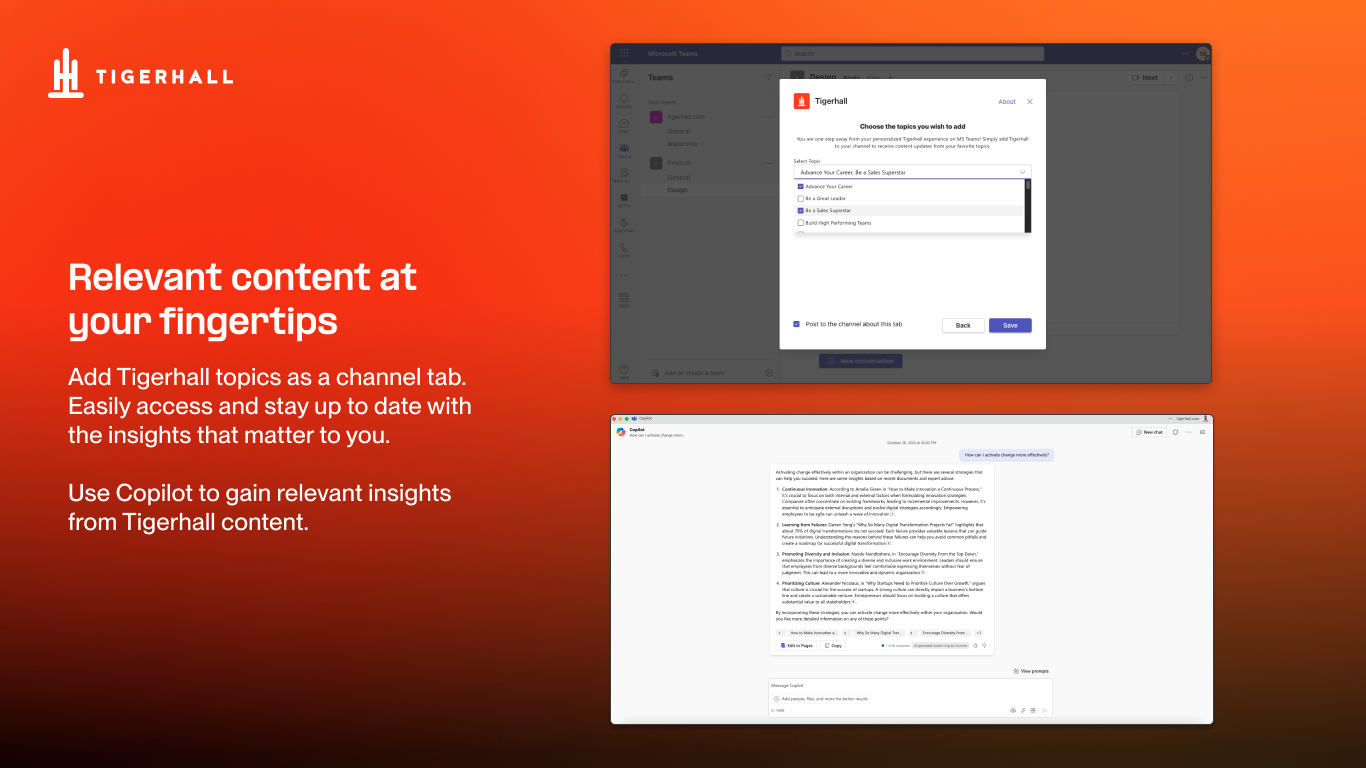Open Chat in the Teams sidebar
The height and width of the screenshot is (768, 1366).
coord(624,126)
